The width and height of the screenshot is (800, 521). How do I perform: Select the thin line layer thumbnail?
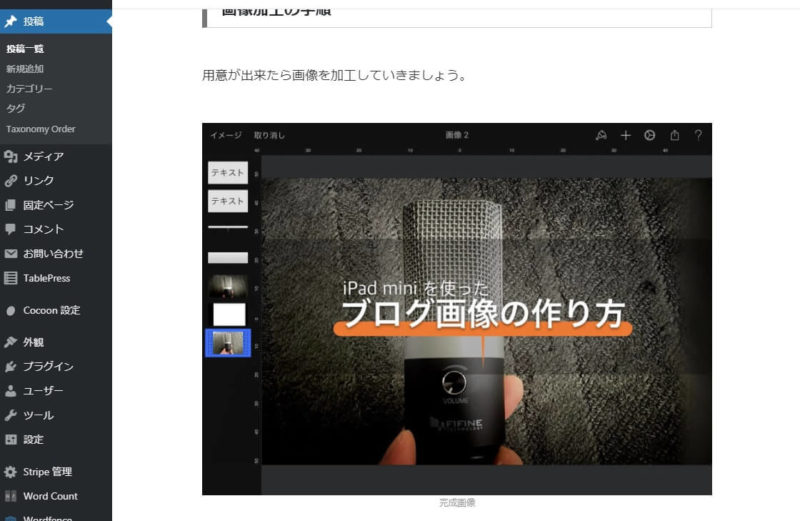tap(228, 227)
